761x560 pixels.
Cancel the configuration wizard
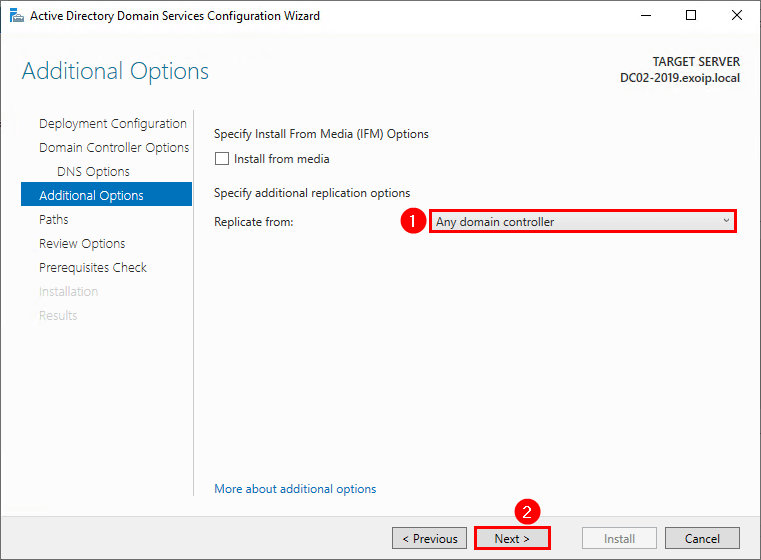pos(702,538)
